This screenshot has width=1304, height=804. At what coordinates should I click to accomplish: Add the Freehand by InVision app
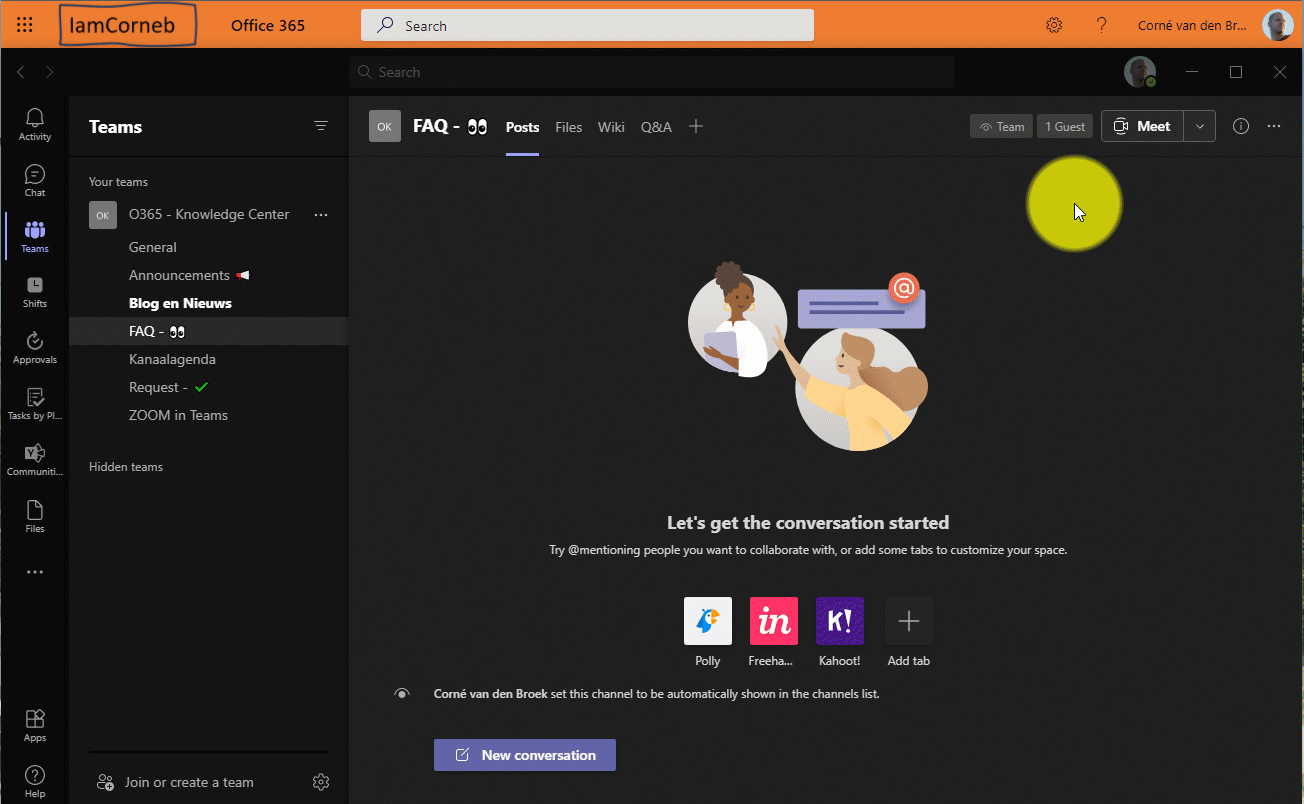pos(774,621)
